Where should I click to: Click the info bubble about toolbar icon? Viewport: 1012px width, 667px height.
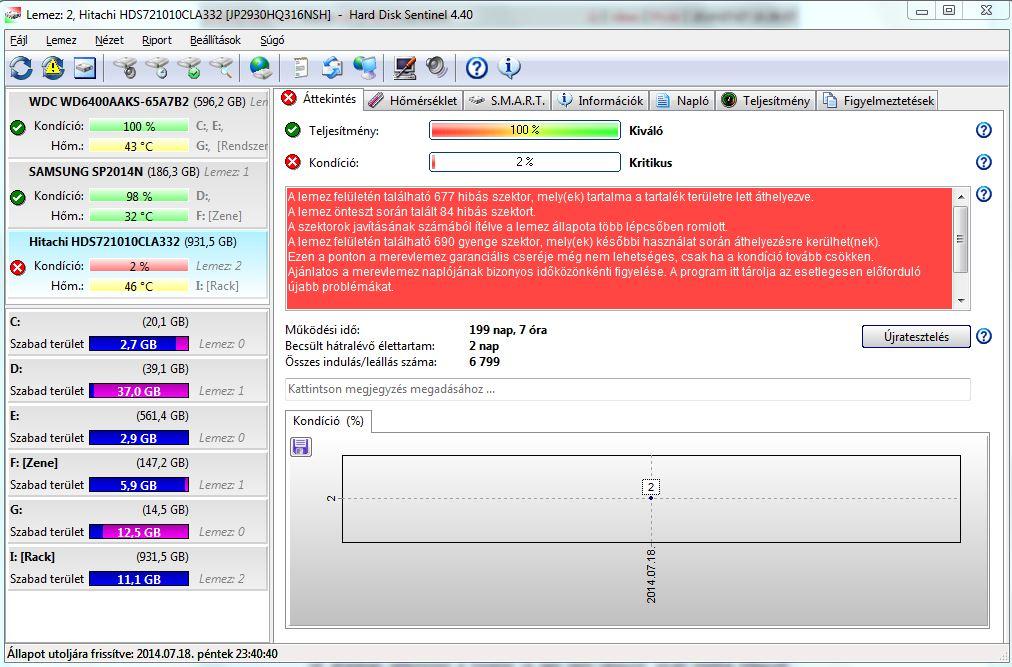509,67
